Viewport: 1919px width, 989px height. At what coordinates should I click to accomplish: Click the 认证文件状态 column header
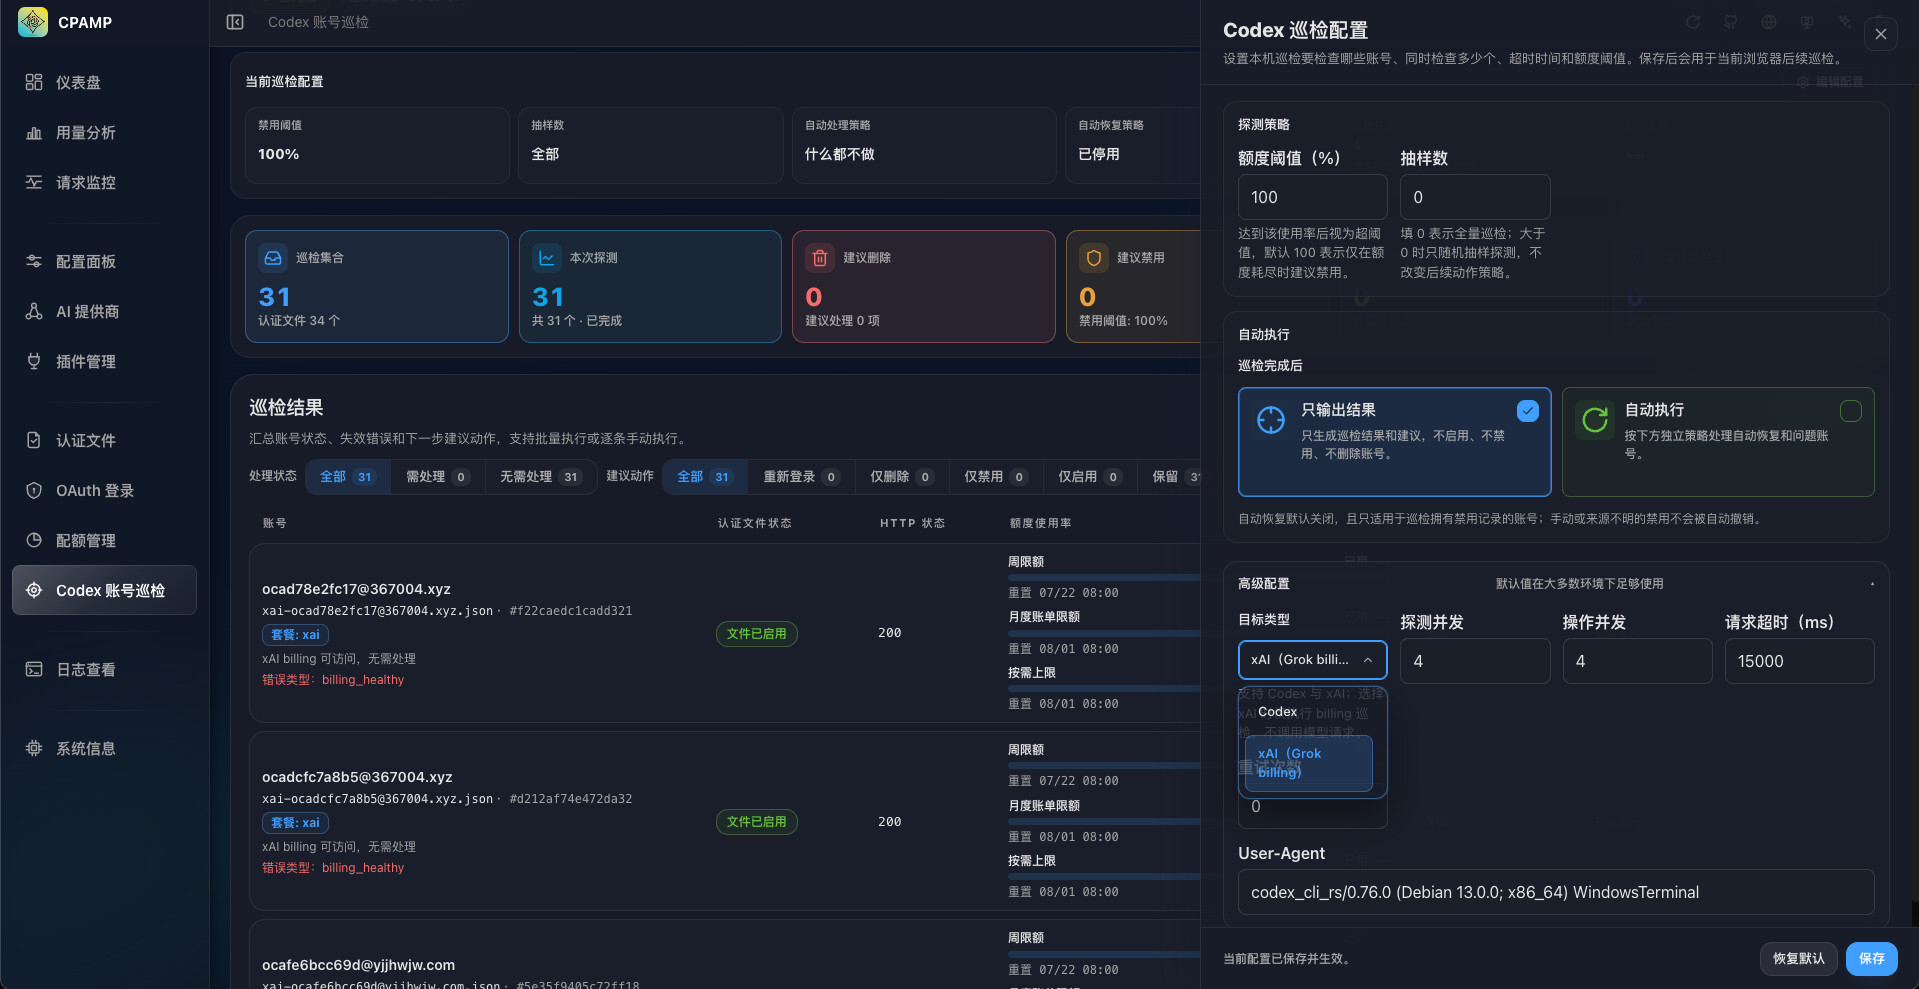(x=754, y=523)
